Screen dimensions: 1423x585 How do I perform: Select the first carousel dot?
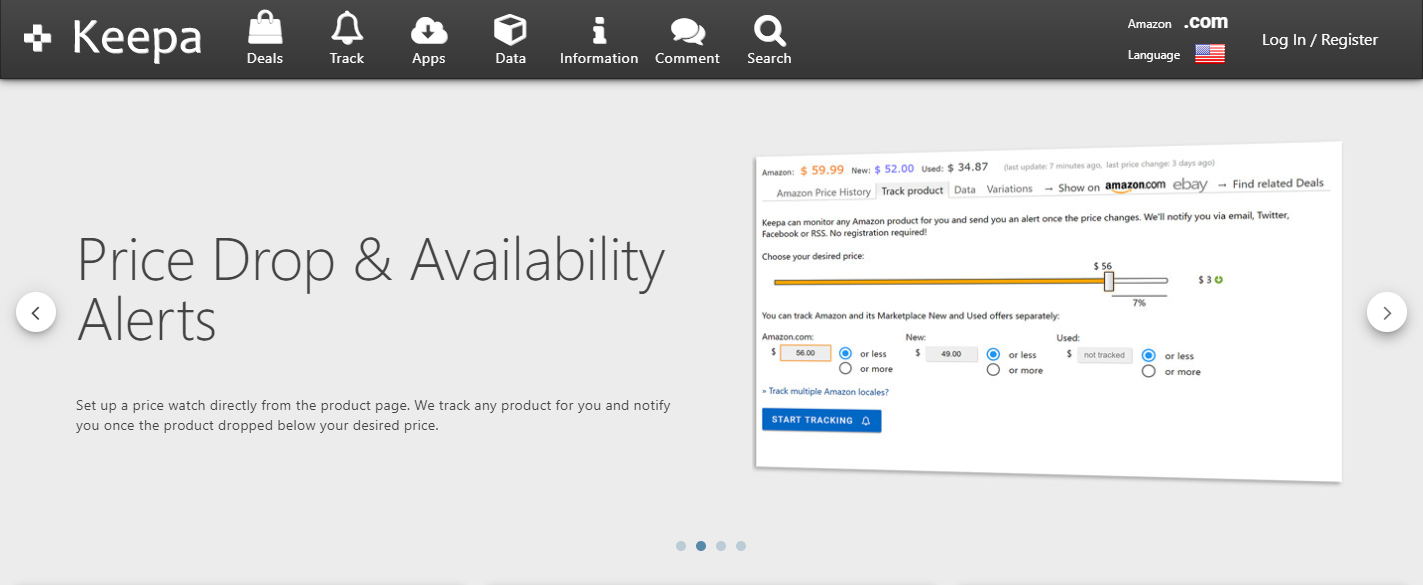(x=681, y=546)
